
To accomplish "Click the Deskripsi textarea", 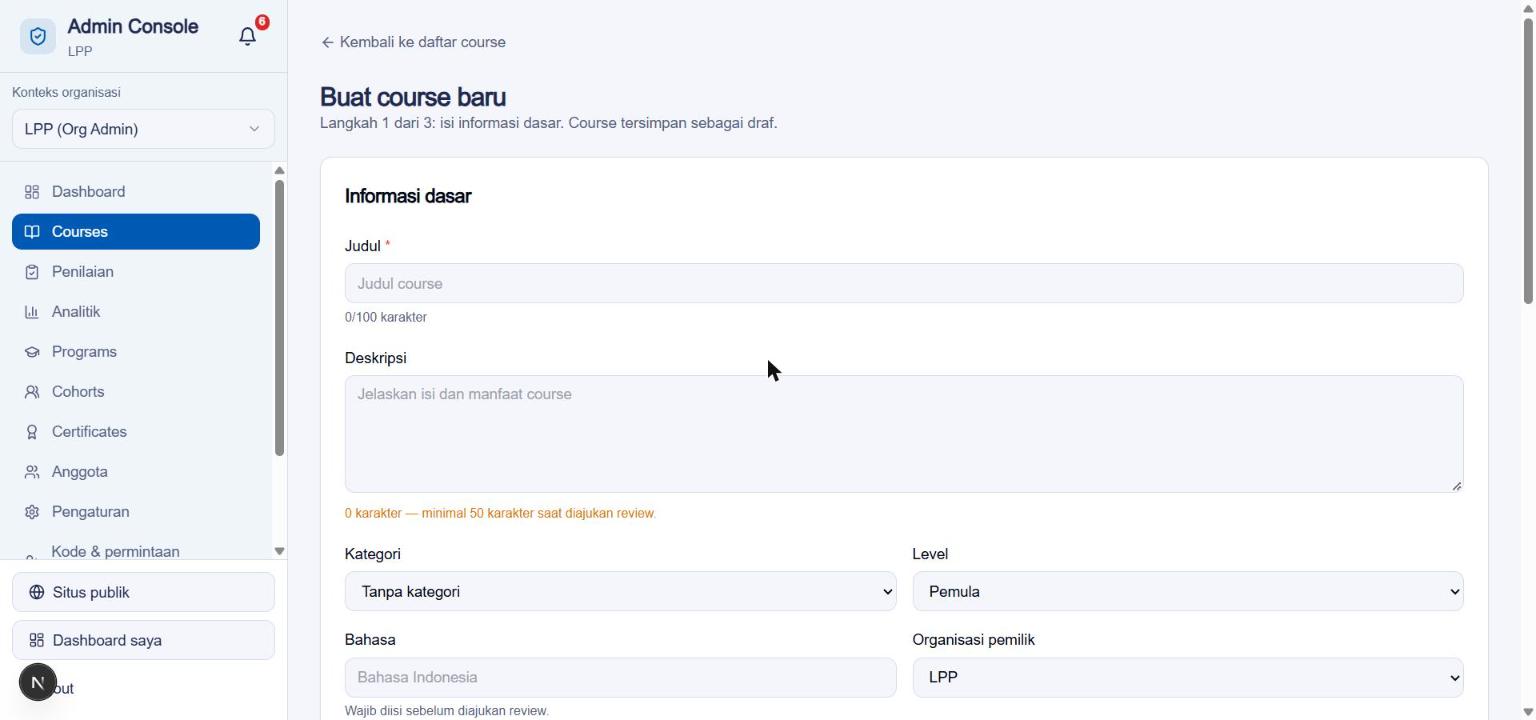I will (904, 434).
